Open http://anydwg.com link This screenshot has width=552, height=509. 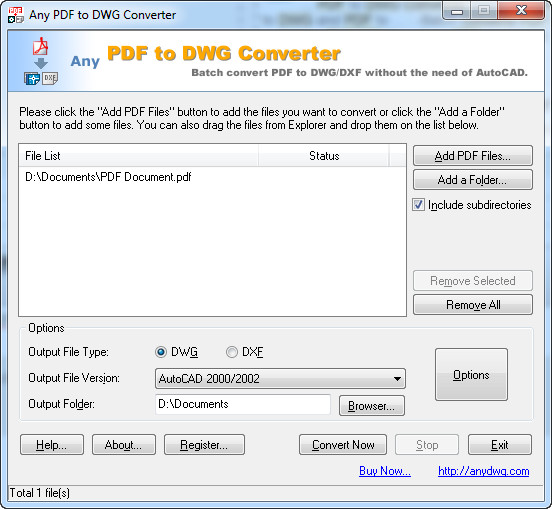coord(484,471)
